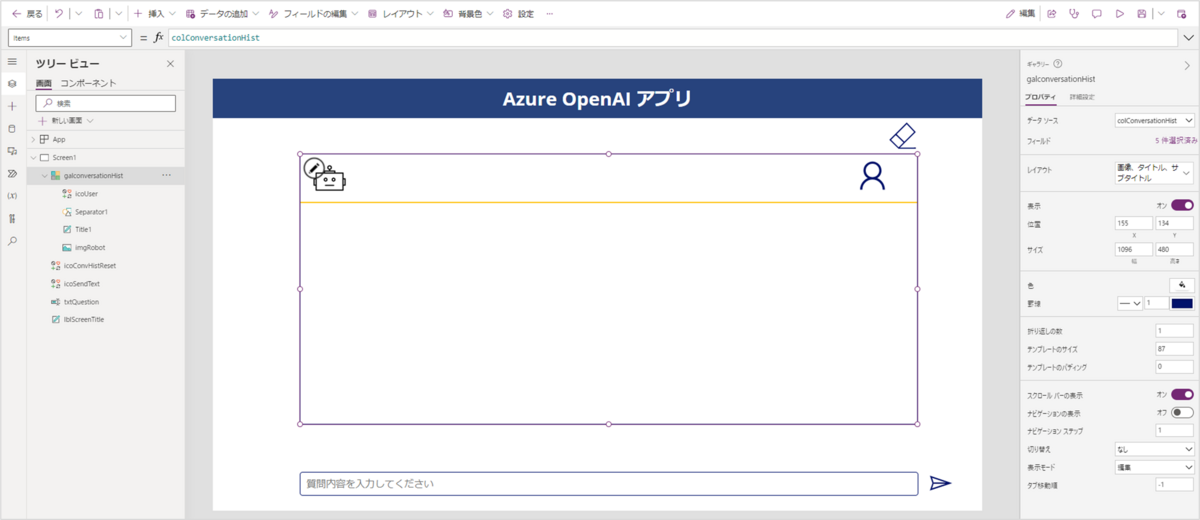
Task: Open the データ ソース dropdown
Action: (1154, 120)
